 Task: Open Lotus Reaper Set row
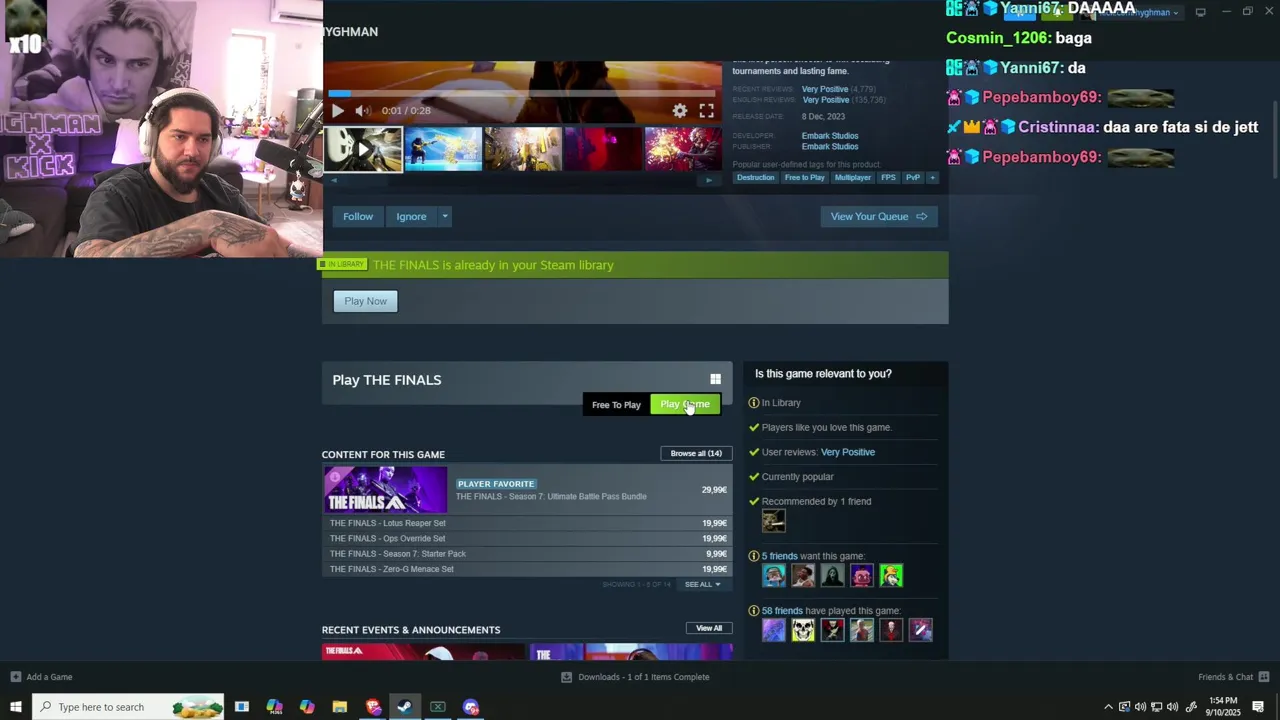527,523
